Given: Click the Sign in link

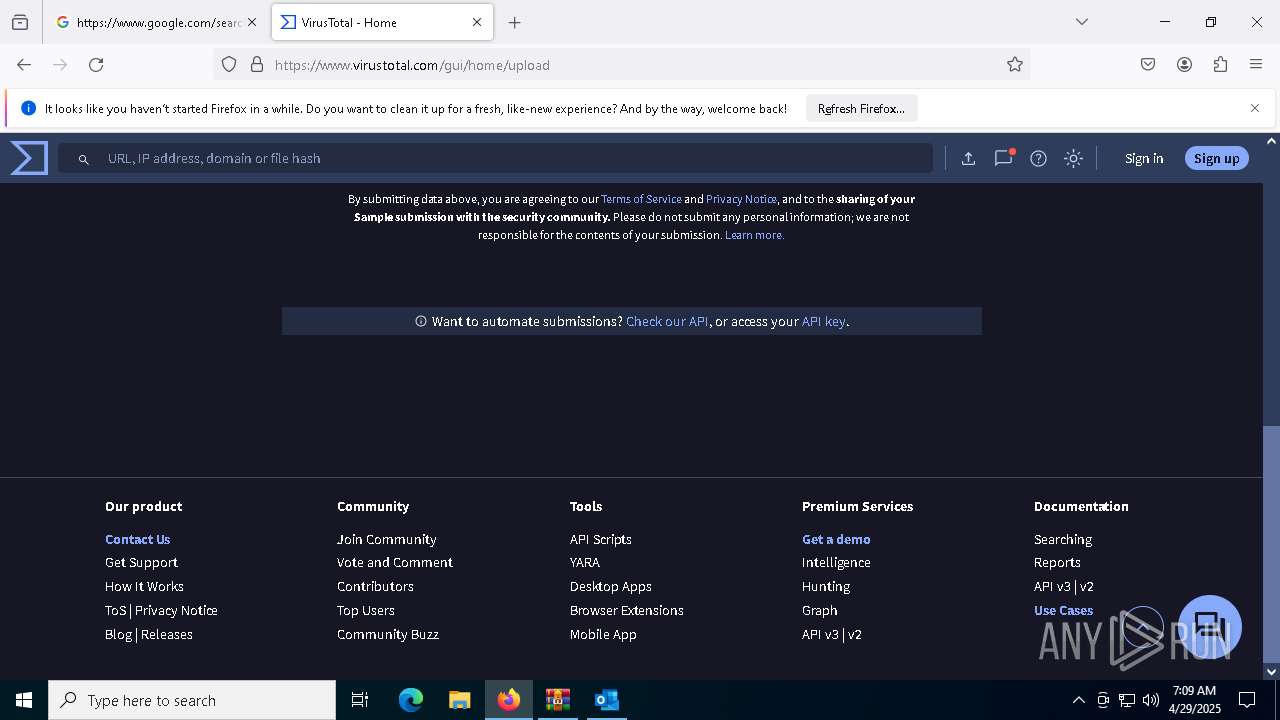Looking at the screenshot, I should [1144, 158].
